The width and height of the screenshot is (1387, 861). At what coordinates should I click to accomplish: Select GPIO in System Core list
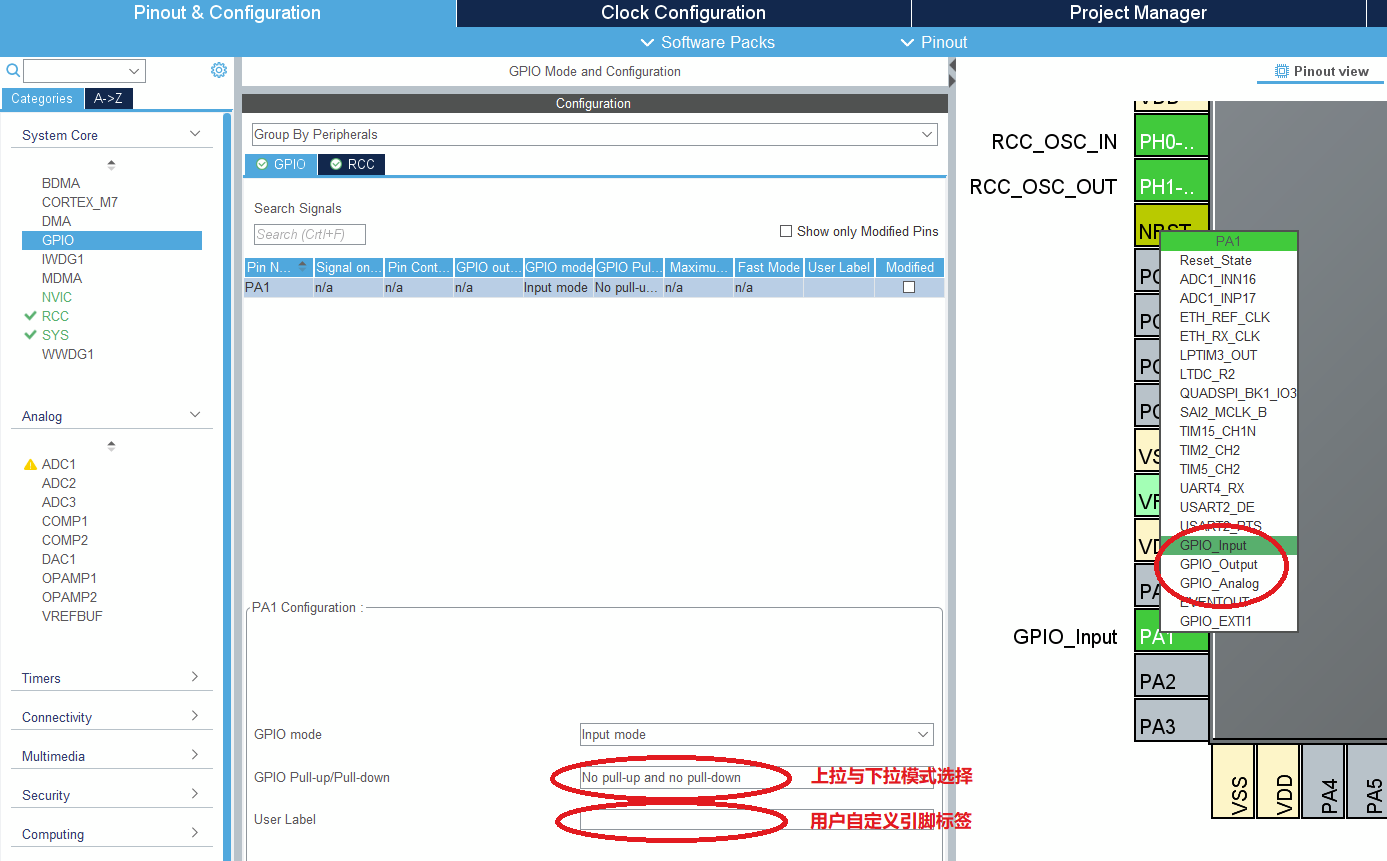point(112,240)
